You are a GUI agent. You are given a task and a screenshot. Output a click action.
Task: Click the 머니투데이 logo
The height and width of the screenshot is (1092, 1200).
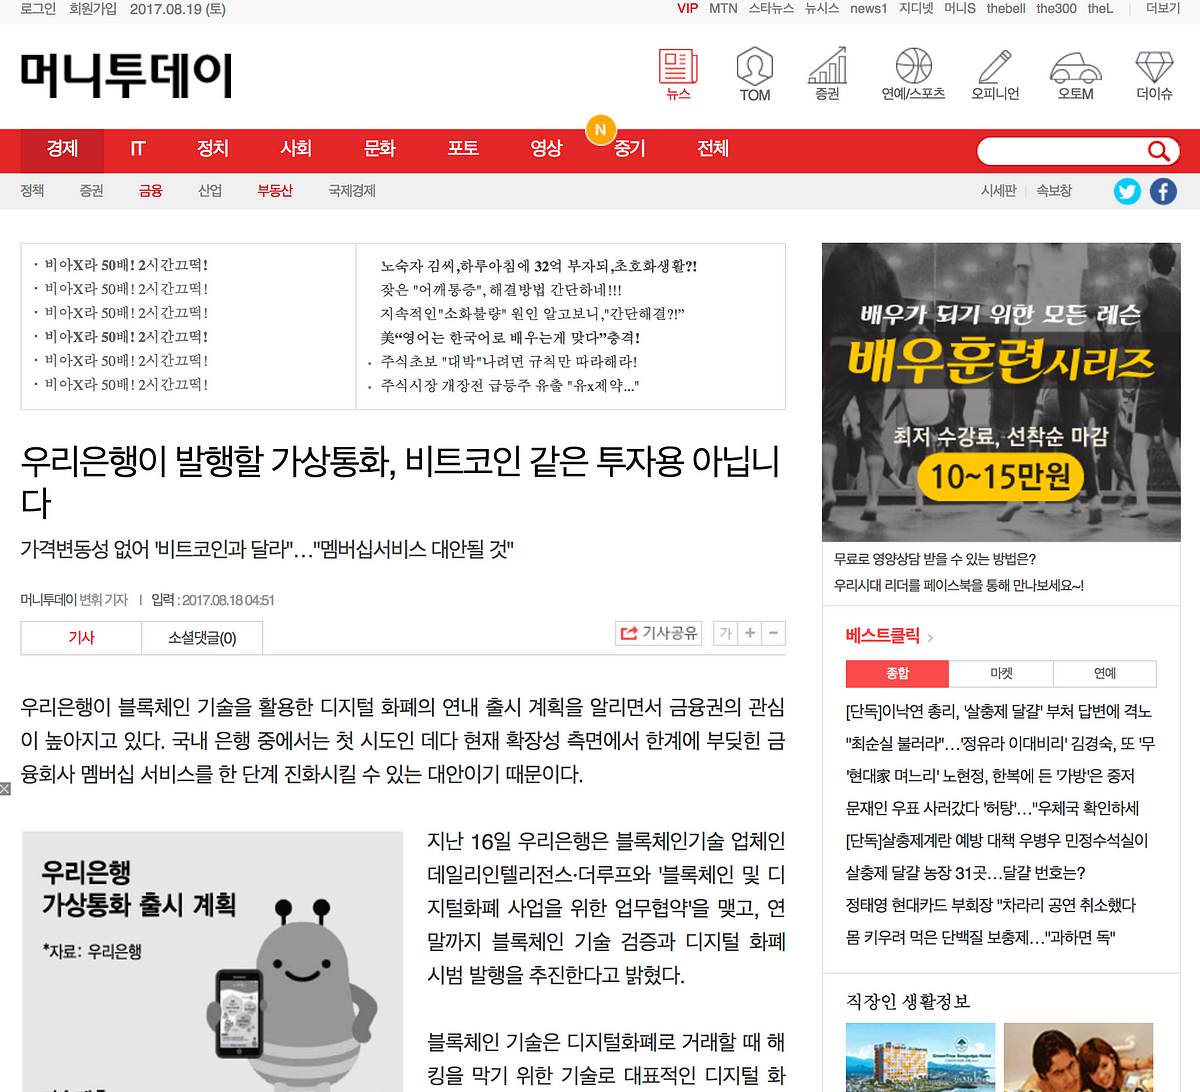127,76
